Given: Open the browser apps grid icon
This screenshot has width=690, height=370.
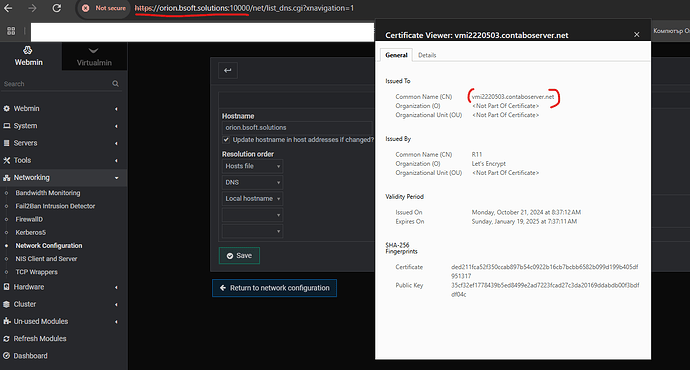Looking at the screenshot, I should pyautogui.click(x=11, y=31).
